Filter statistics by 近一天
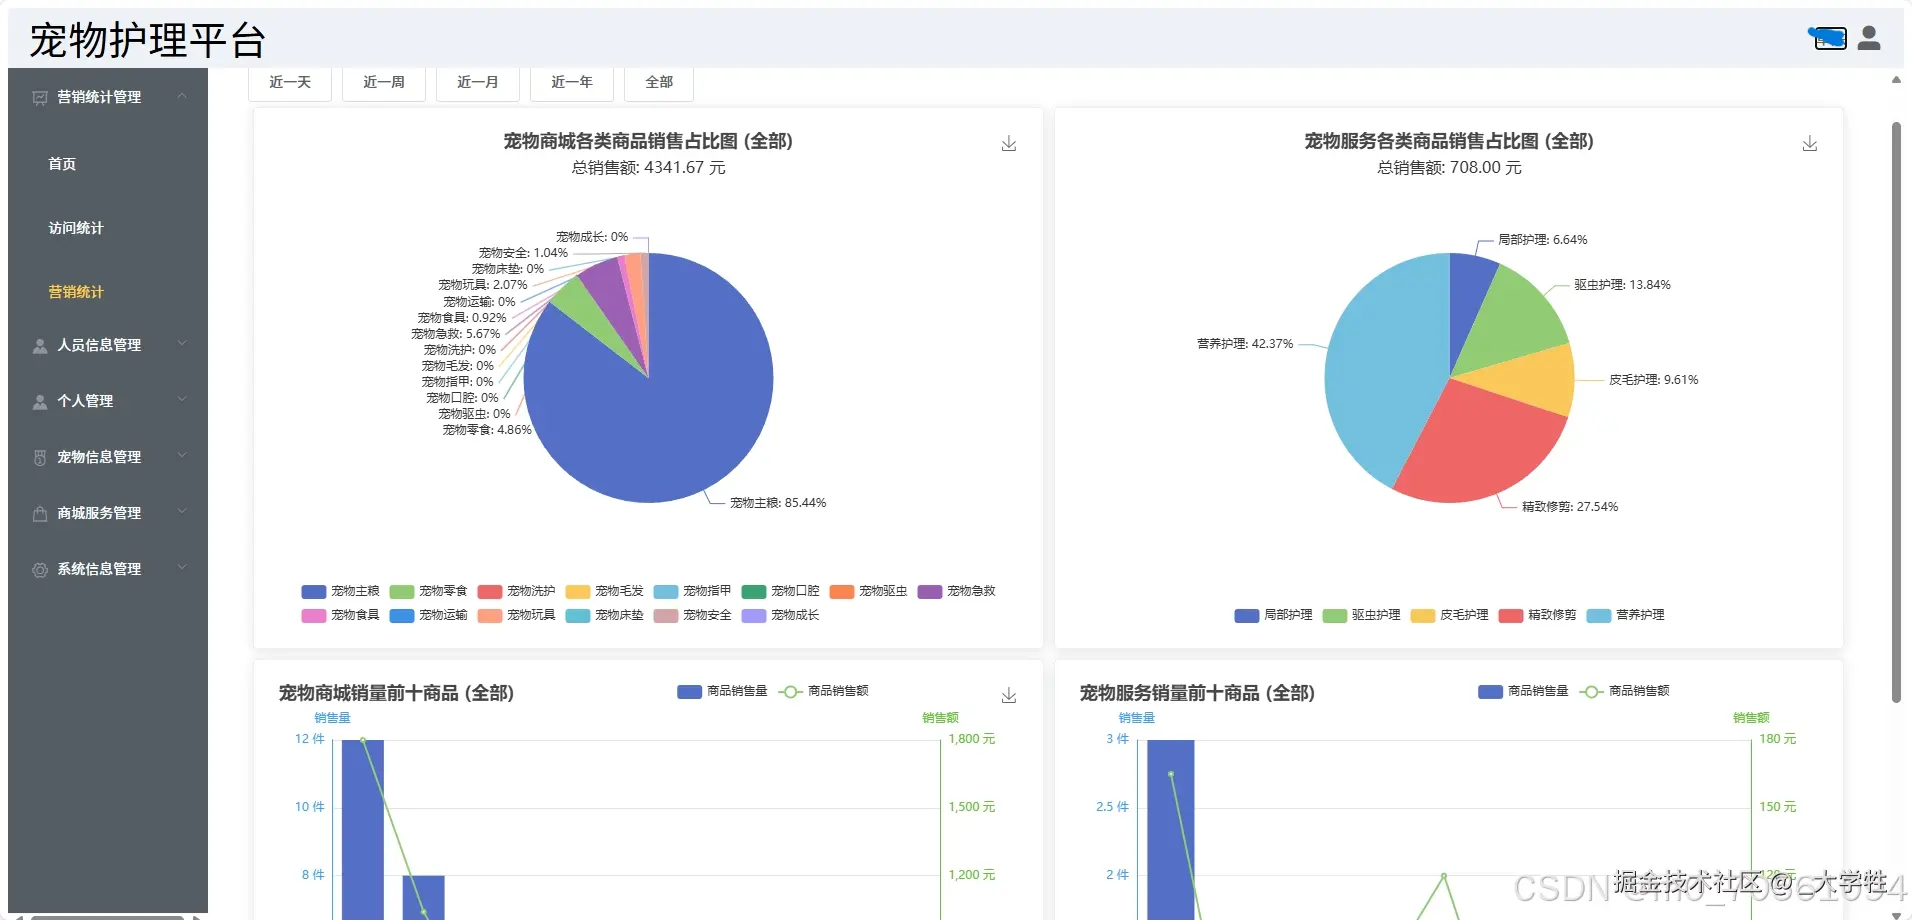This screenshot has width=1912, height=920. [290, 83]
